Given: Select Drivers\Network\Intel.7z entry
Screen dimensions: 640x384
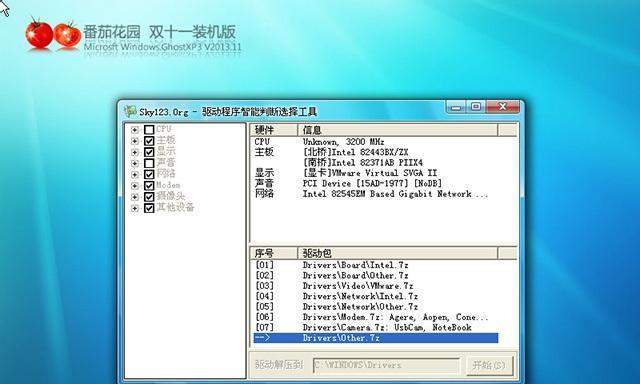Looking at the screenshot, I should click(x=376, y=296).
